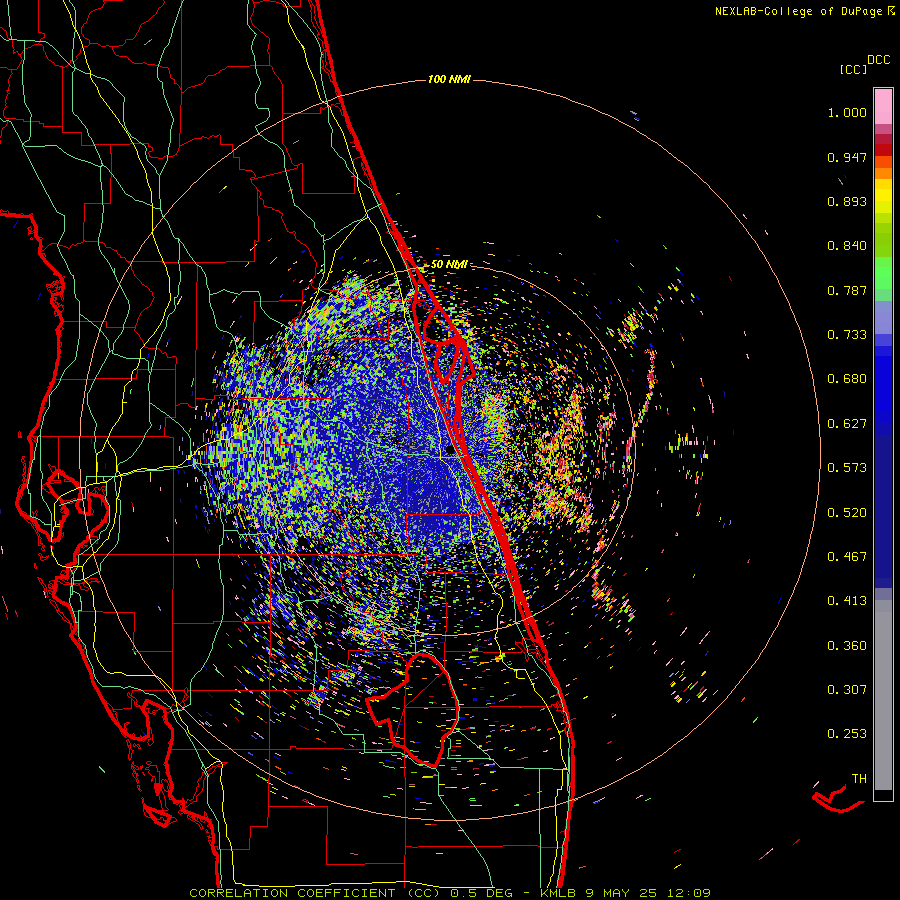Click the 0.680 scale value
This screenshot has height=900, width=900.
(847, 379)
